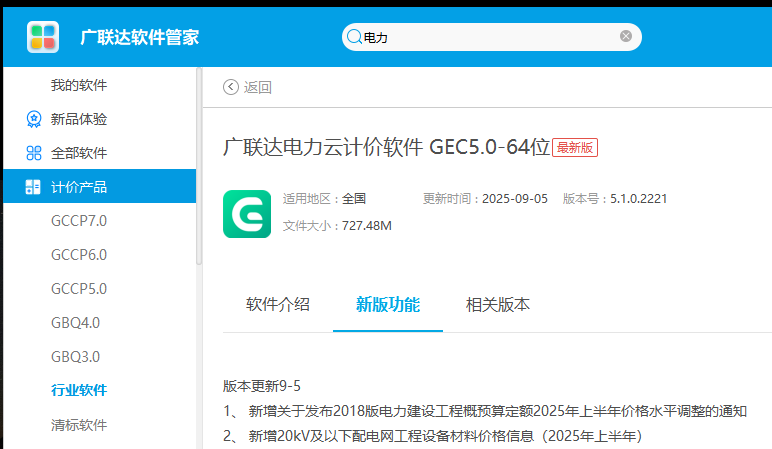Click the 版本更新9-5 heading
Image resolution: width=772 pixels, height=449 pixels.
pyautogui.click(x=261, y=386)
